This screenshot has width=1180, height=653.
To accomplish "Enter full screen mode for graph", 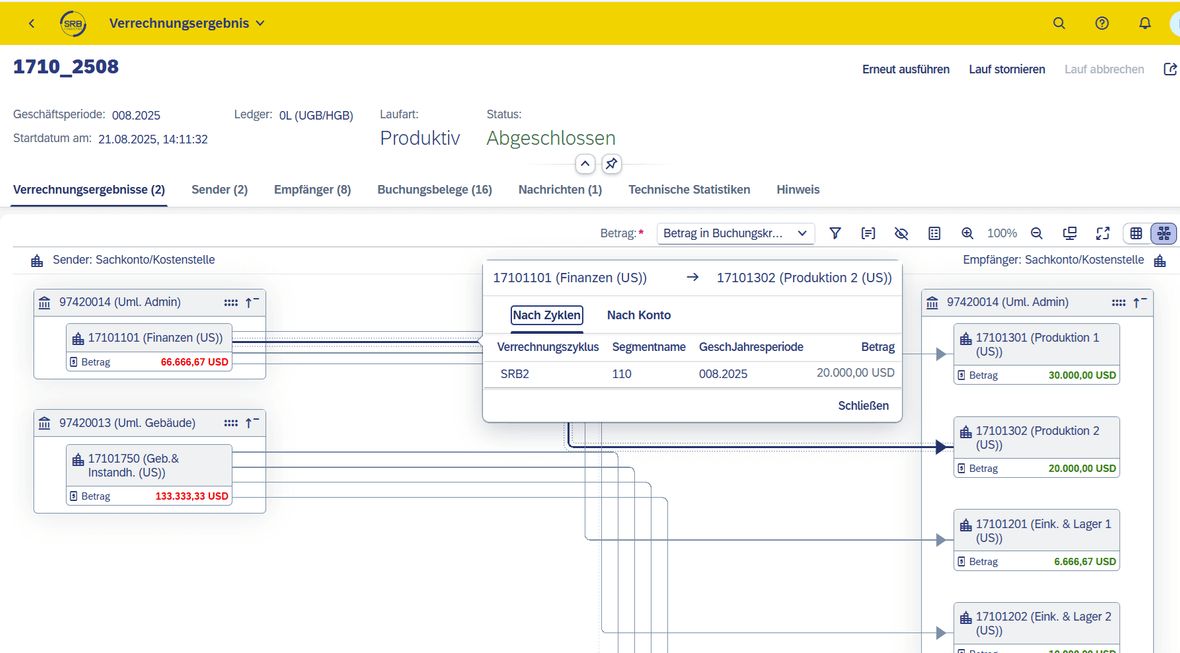I will point(1102,233).
